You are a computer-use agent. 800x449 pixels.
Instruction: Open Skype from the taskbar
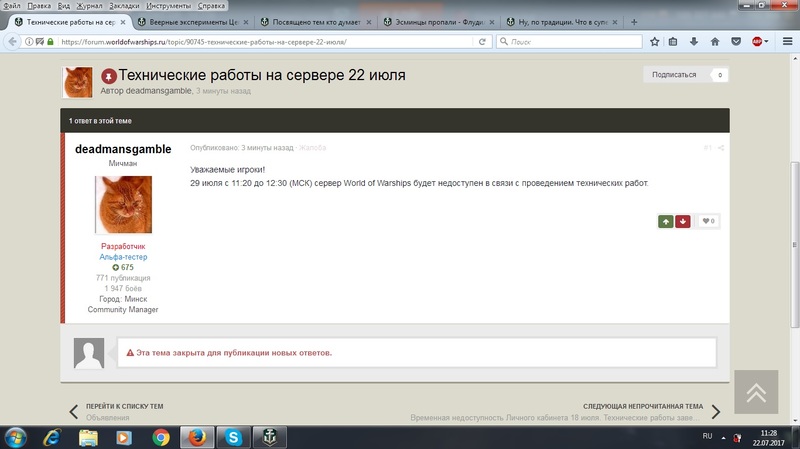click(233, 437)
